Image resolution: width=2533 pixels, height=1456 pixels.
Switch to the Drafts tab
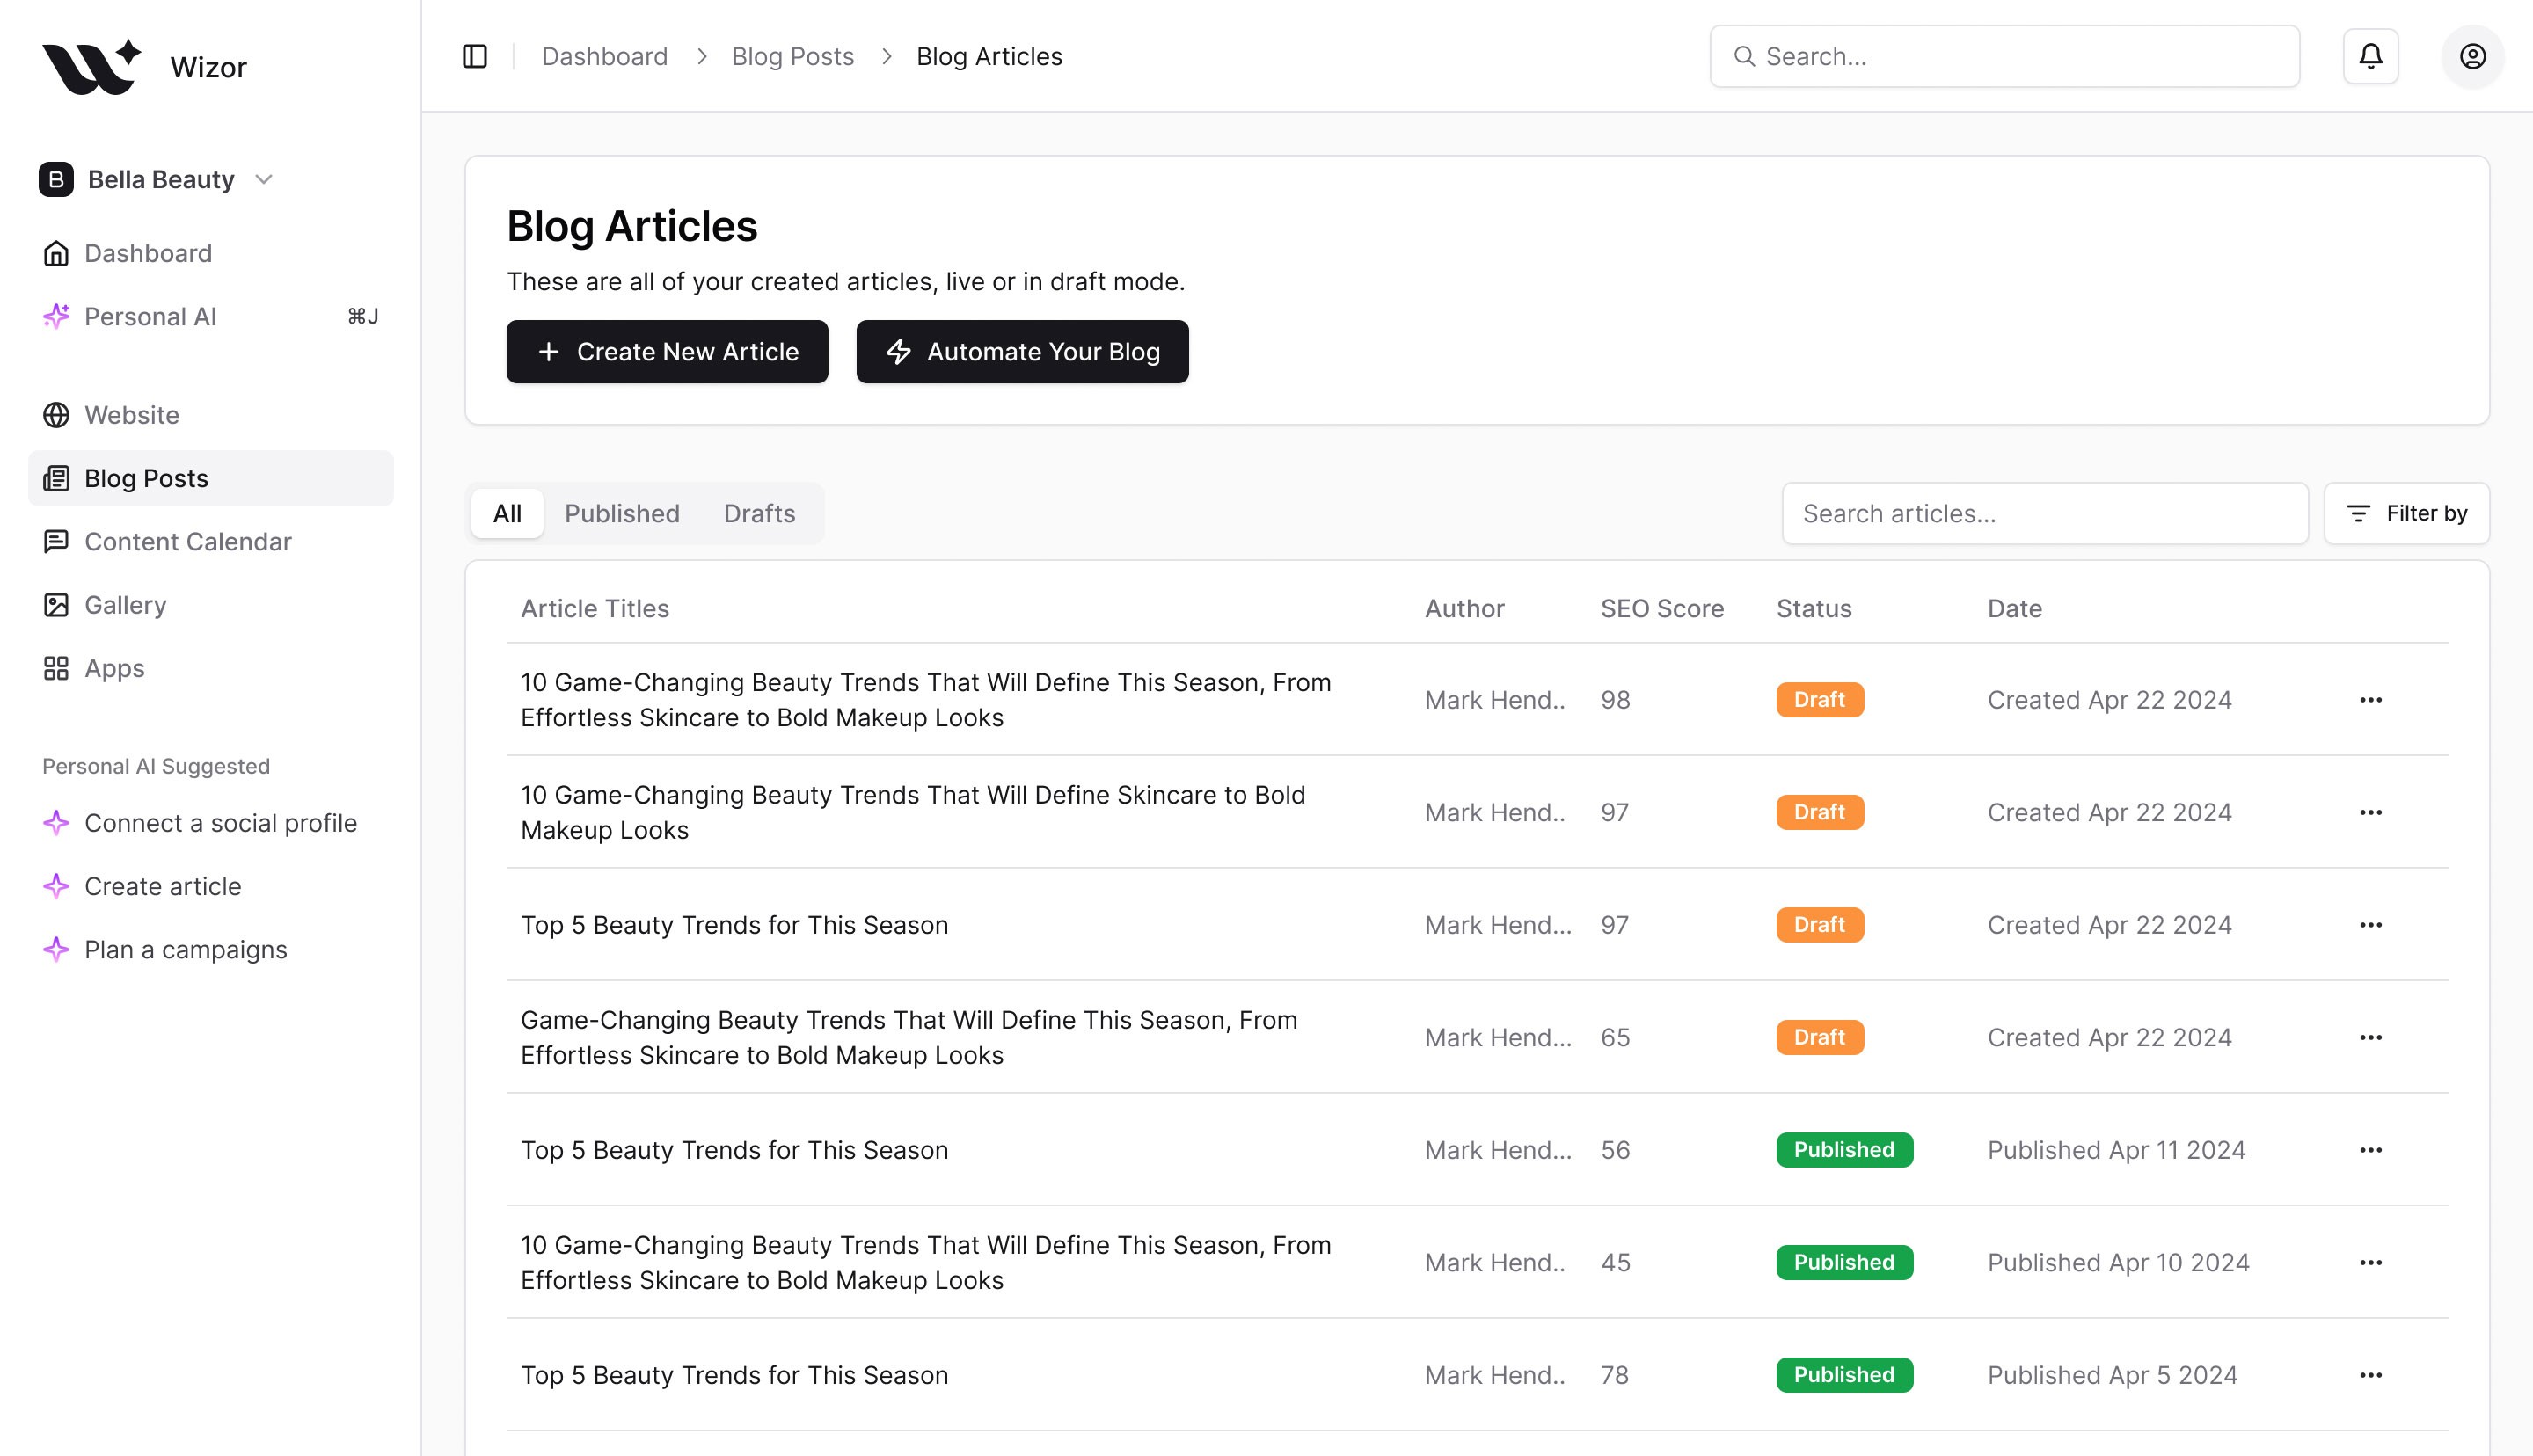pyautogui.click(x=759, y=513)
